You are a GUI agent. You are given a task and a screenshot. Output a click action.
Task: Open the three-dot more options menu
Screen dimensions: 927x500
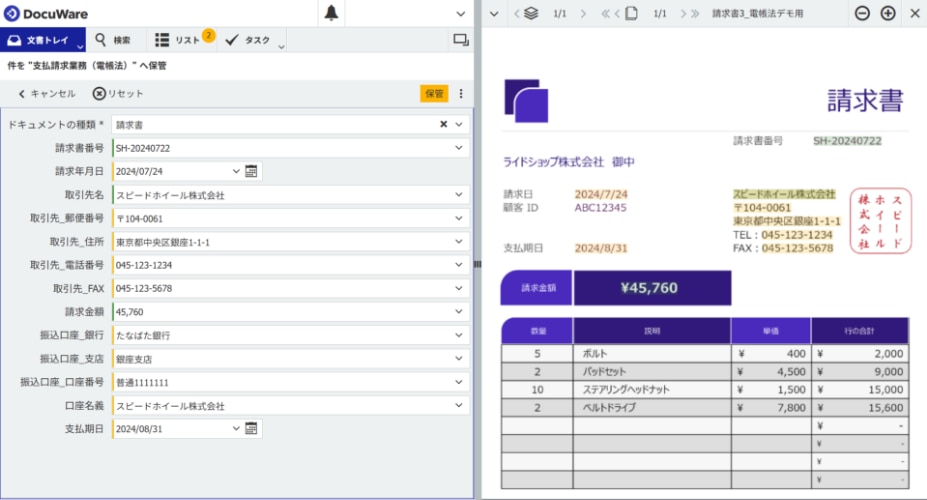pos(461,94)
